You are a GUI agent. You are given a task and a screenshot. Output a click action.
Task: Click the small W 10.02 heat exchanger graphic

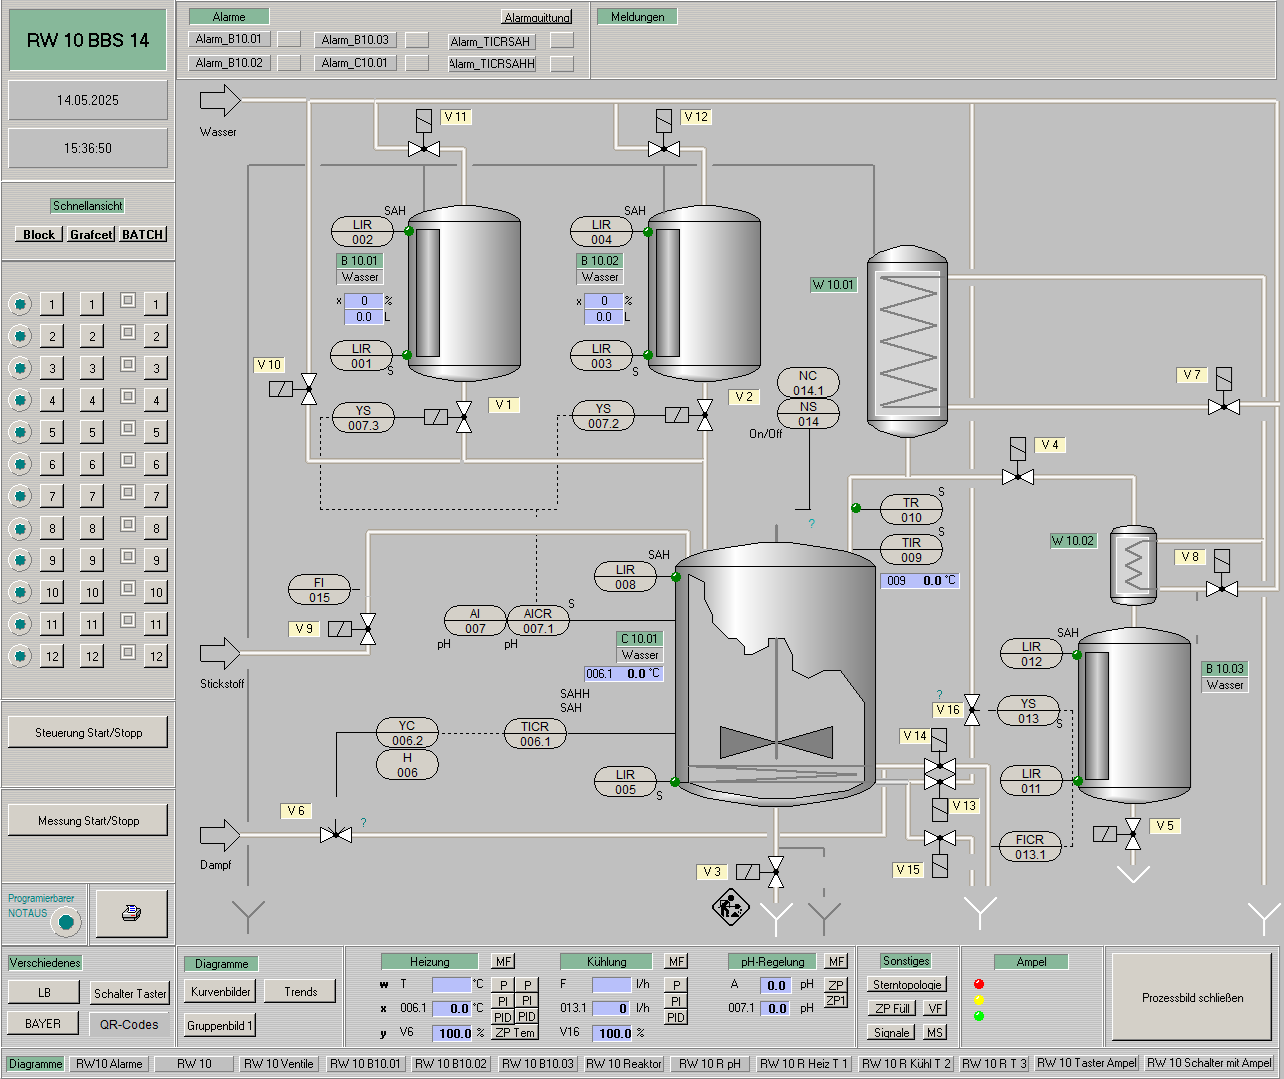pyautogui.click(x=1133, y=564)
